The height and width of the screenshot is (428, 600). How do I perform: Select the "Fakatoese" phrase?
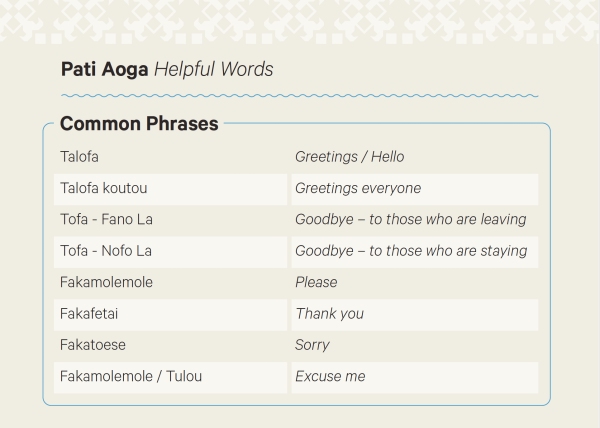94,345
